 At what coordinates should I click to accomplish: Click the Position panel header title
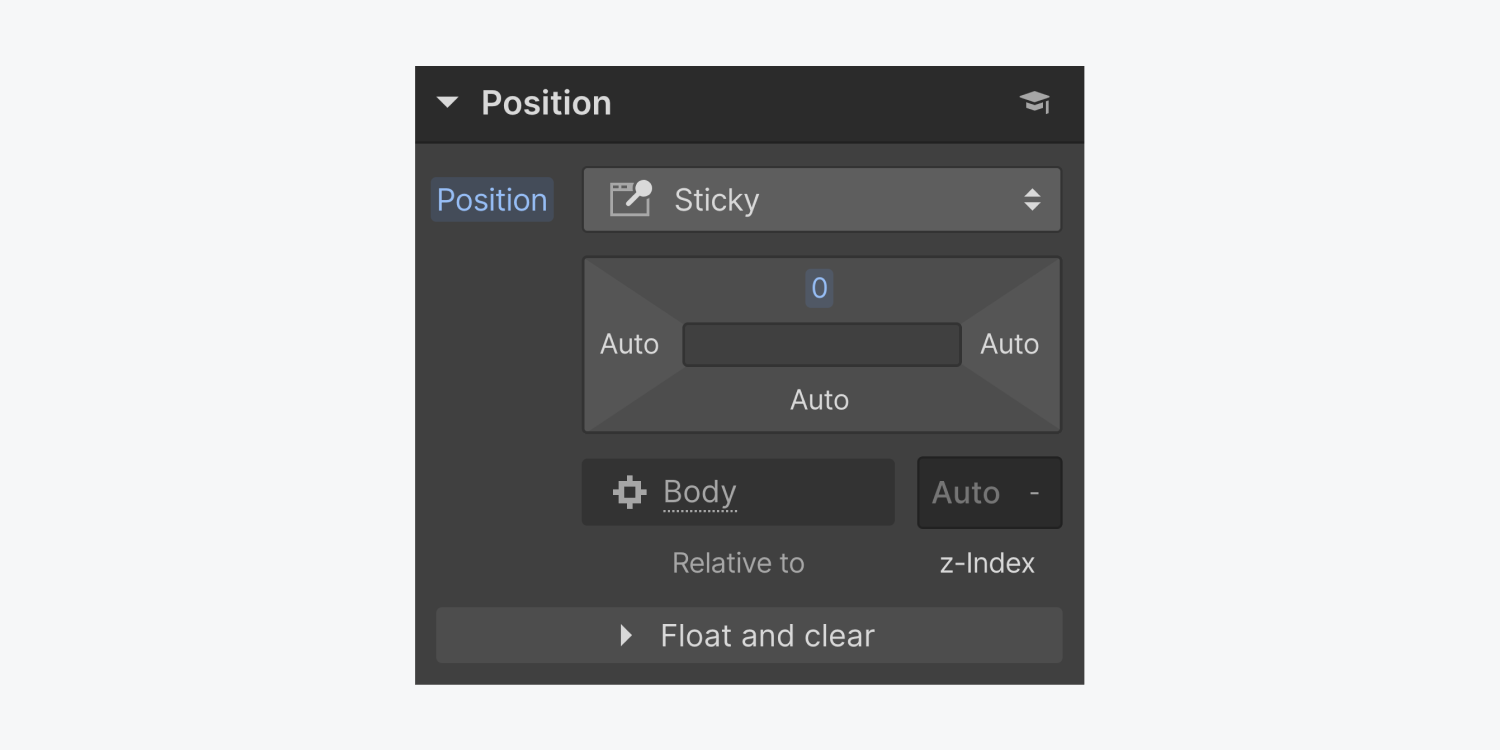pos(546,103)
